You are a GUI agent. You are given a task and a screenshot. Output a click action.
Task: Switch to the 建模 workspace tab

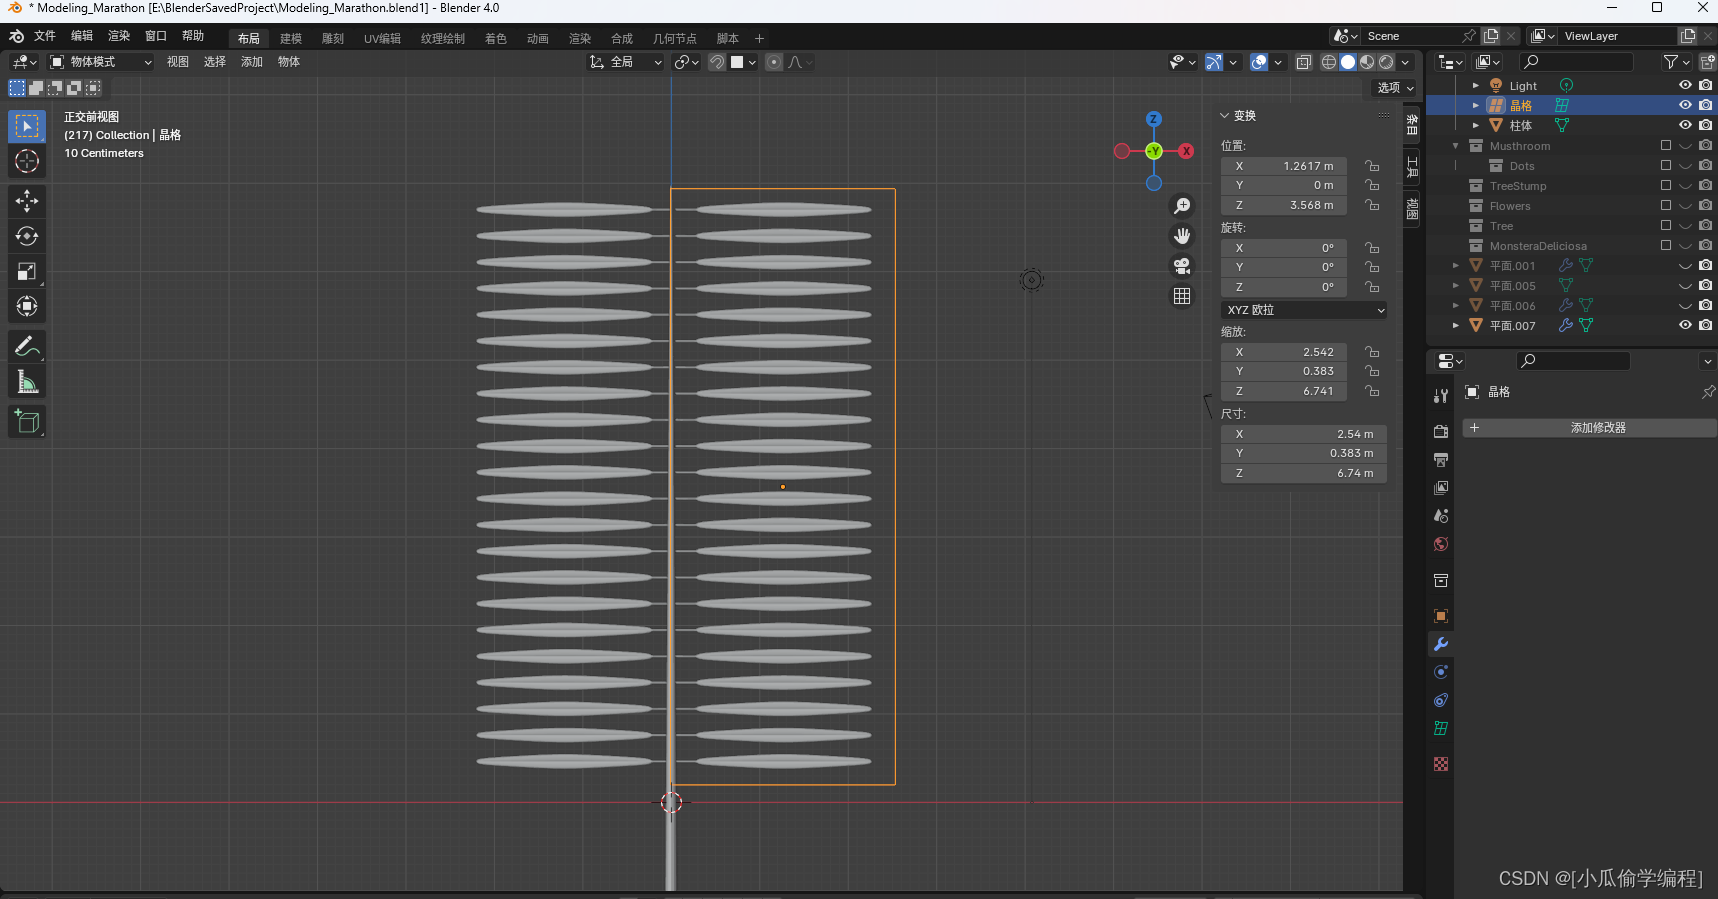(x=291, y=39)
